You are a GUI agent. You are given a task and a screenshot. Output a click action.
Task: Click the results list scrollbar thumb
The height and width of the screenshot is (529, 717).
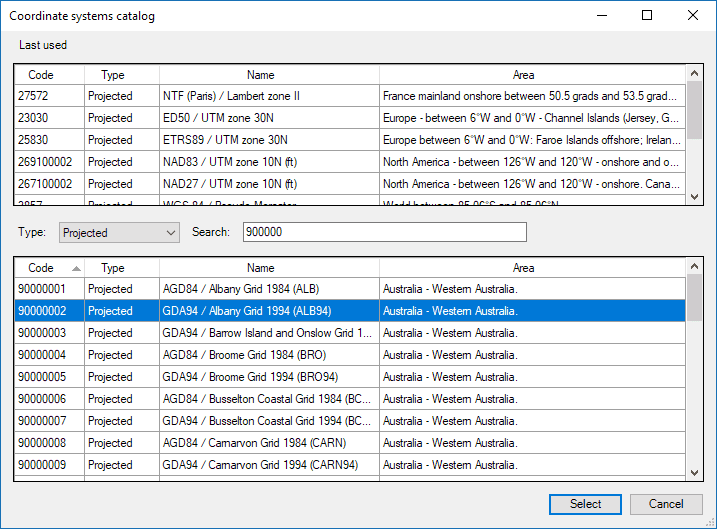click(694, 297)
